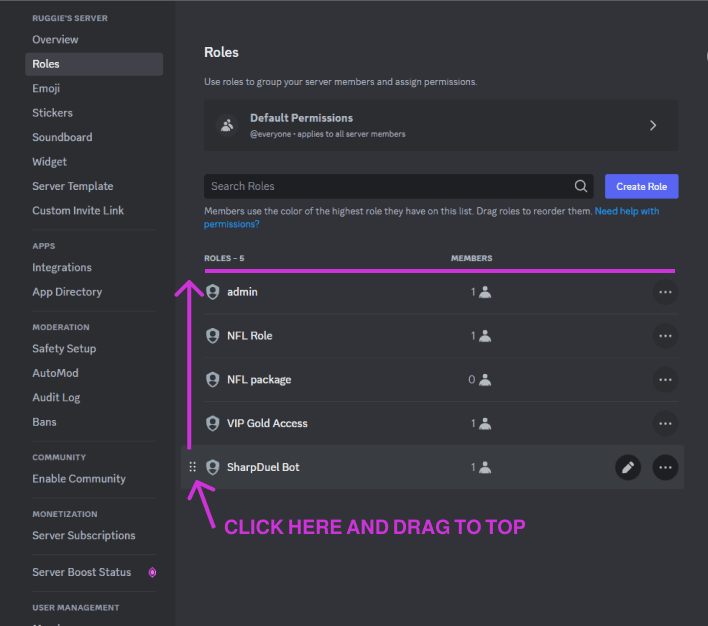Click the Create Role button

(x=641, y=186)
